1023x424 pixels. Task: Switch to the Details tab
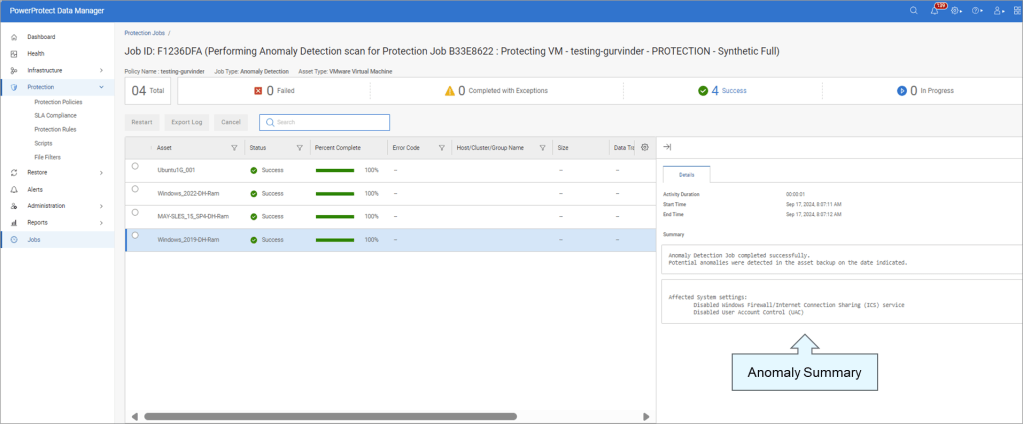click(686, 173)
